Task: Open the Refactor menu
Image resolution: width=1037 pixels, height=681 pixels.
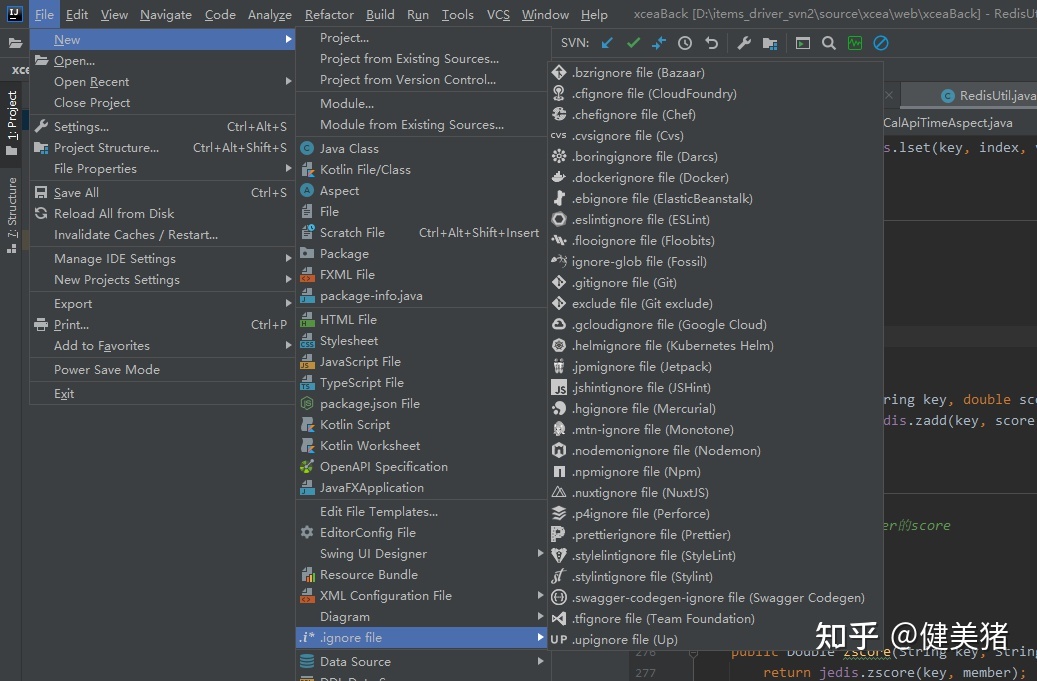Action: tap(329, 15)
